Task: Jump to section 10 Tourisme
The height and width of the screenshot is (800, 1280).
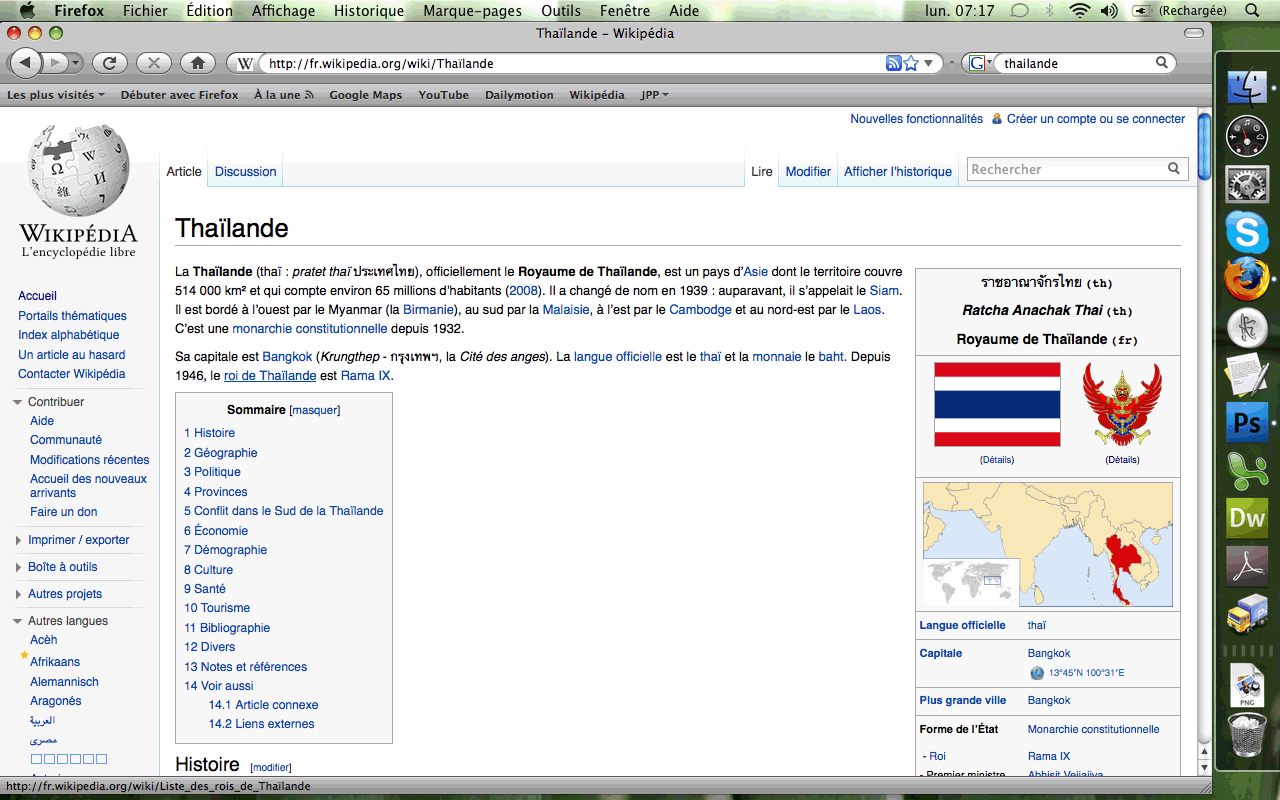Action: 217,608
